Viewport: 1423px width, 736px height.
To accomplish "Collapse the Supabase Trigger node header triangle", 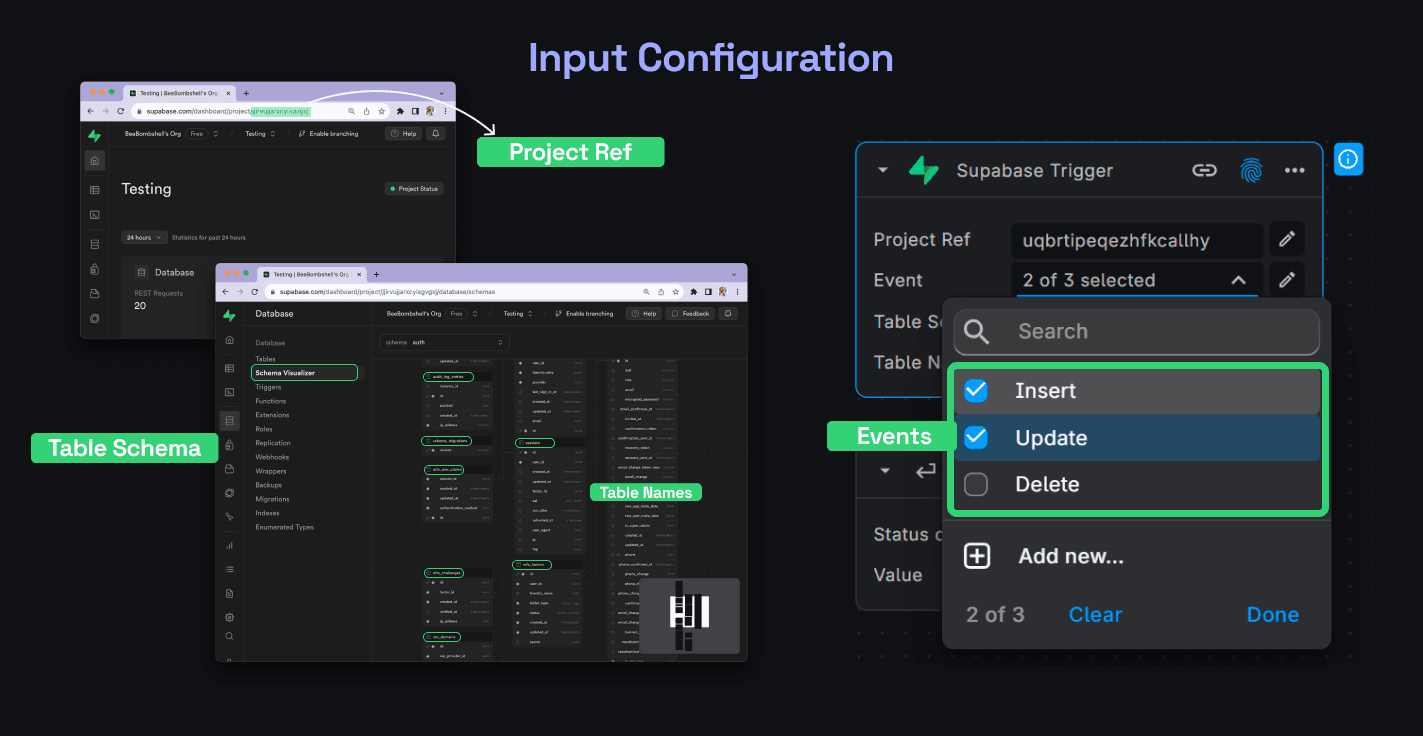I will (x=881, y=170).
